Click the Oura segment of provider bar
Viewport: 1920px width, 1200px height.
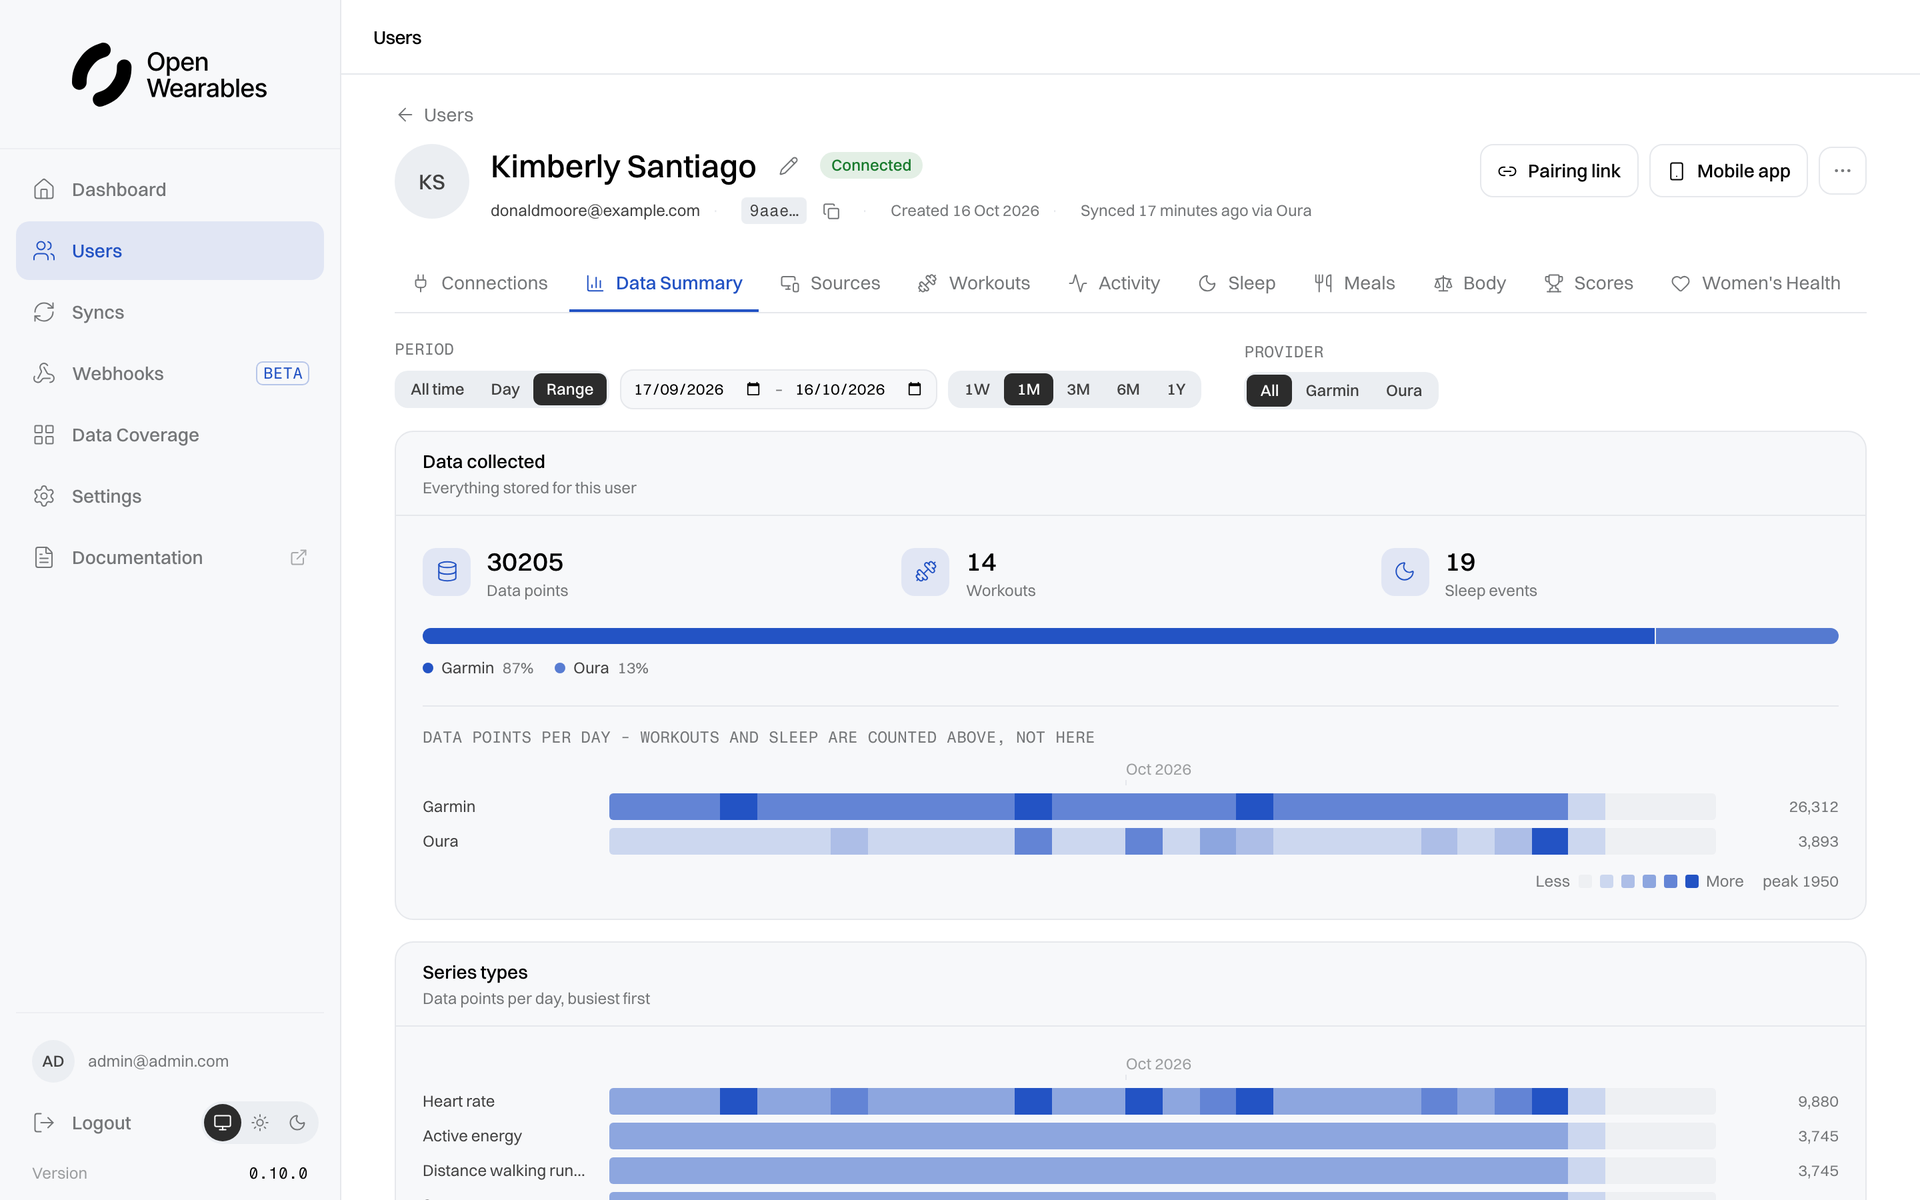click(x=1746, y=636)
